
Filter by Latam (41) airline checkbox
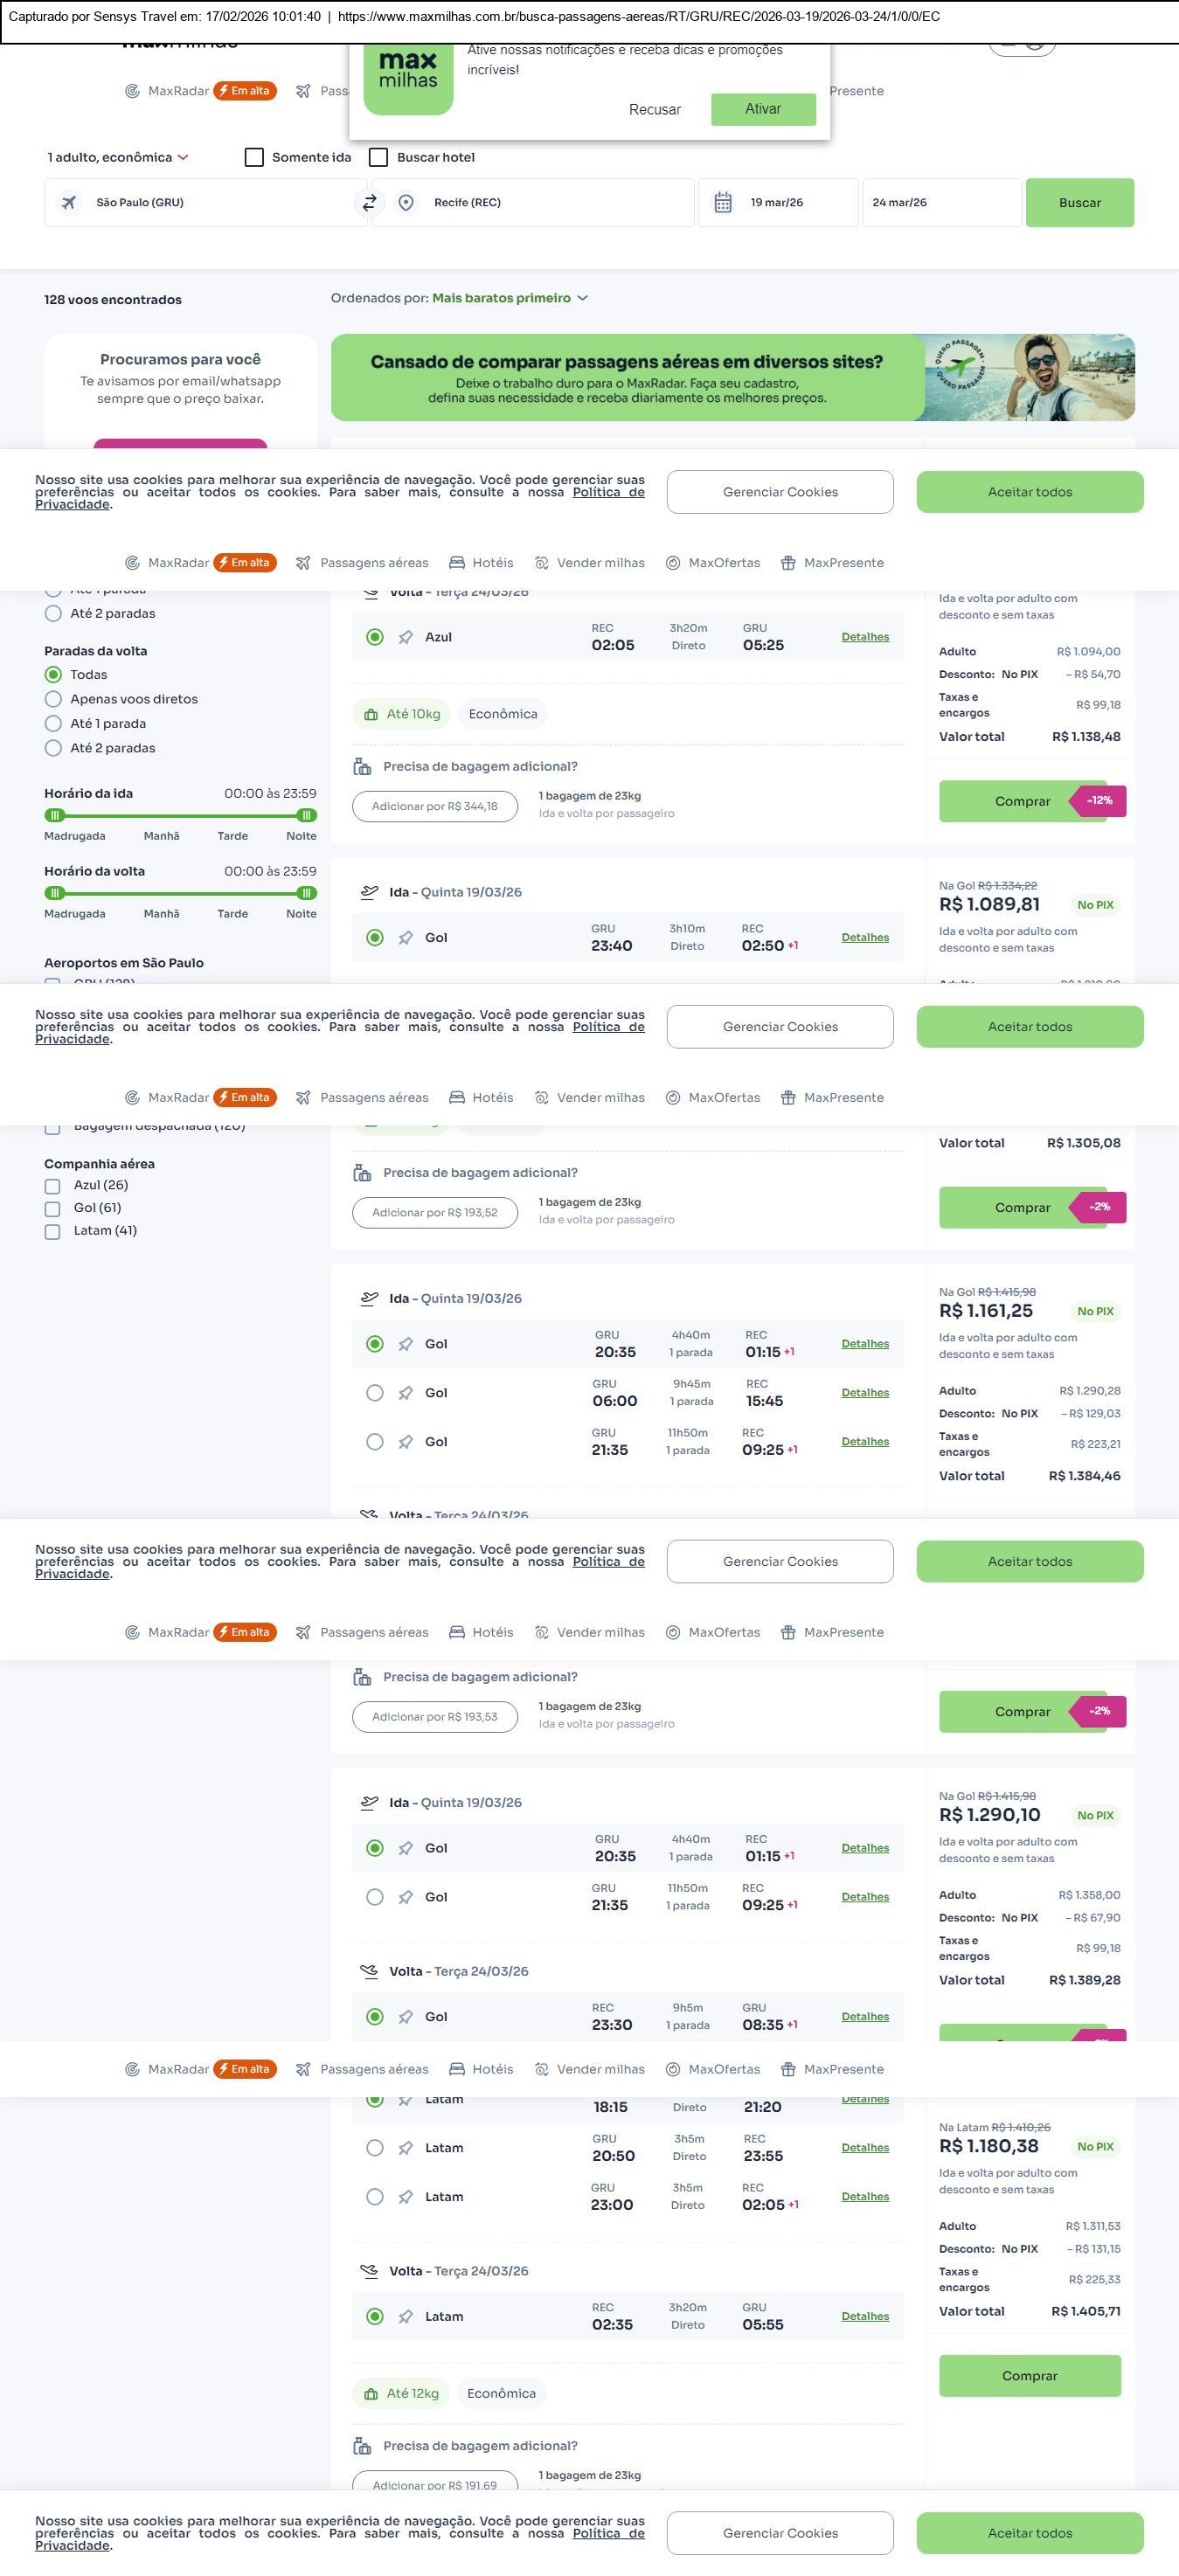pyautogui.click(x=52, y=1232)
